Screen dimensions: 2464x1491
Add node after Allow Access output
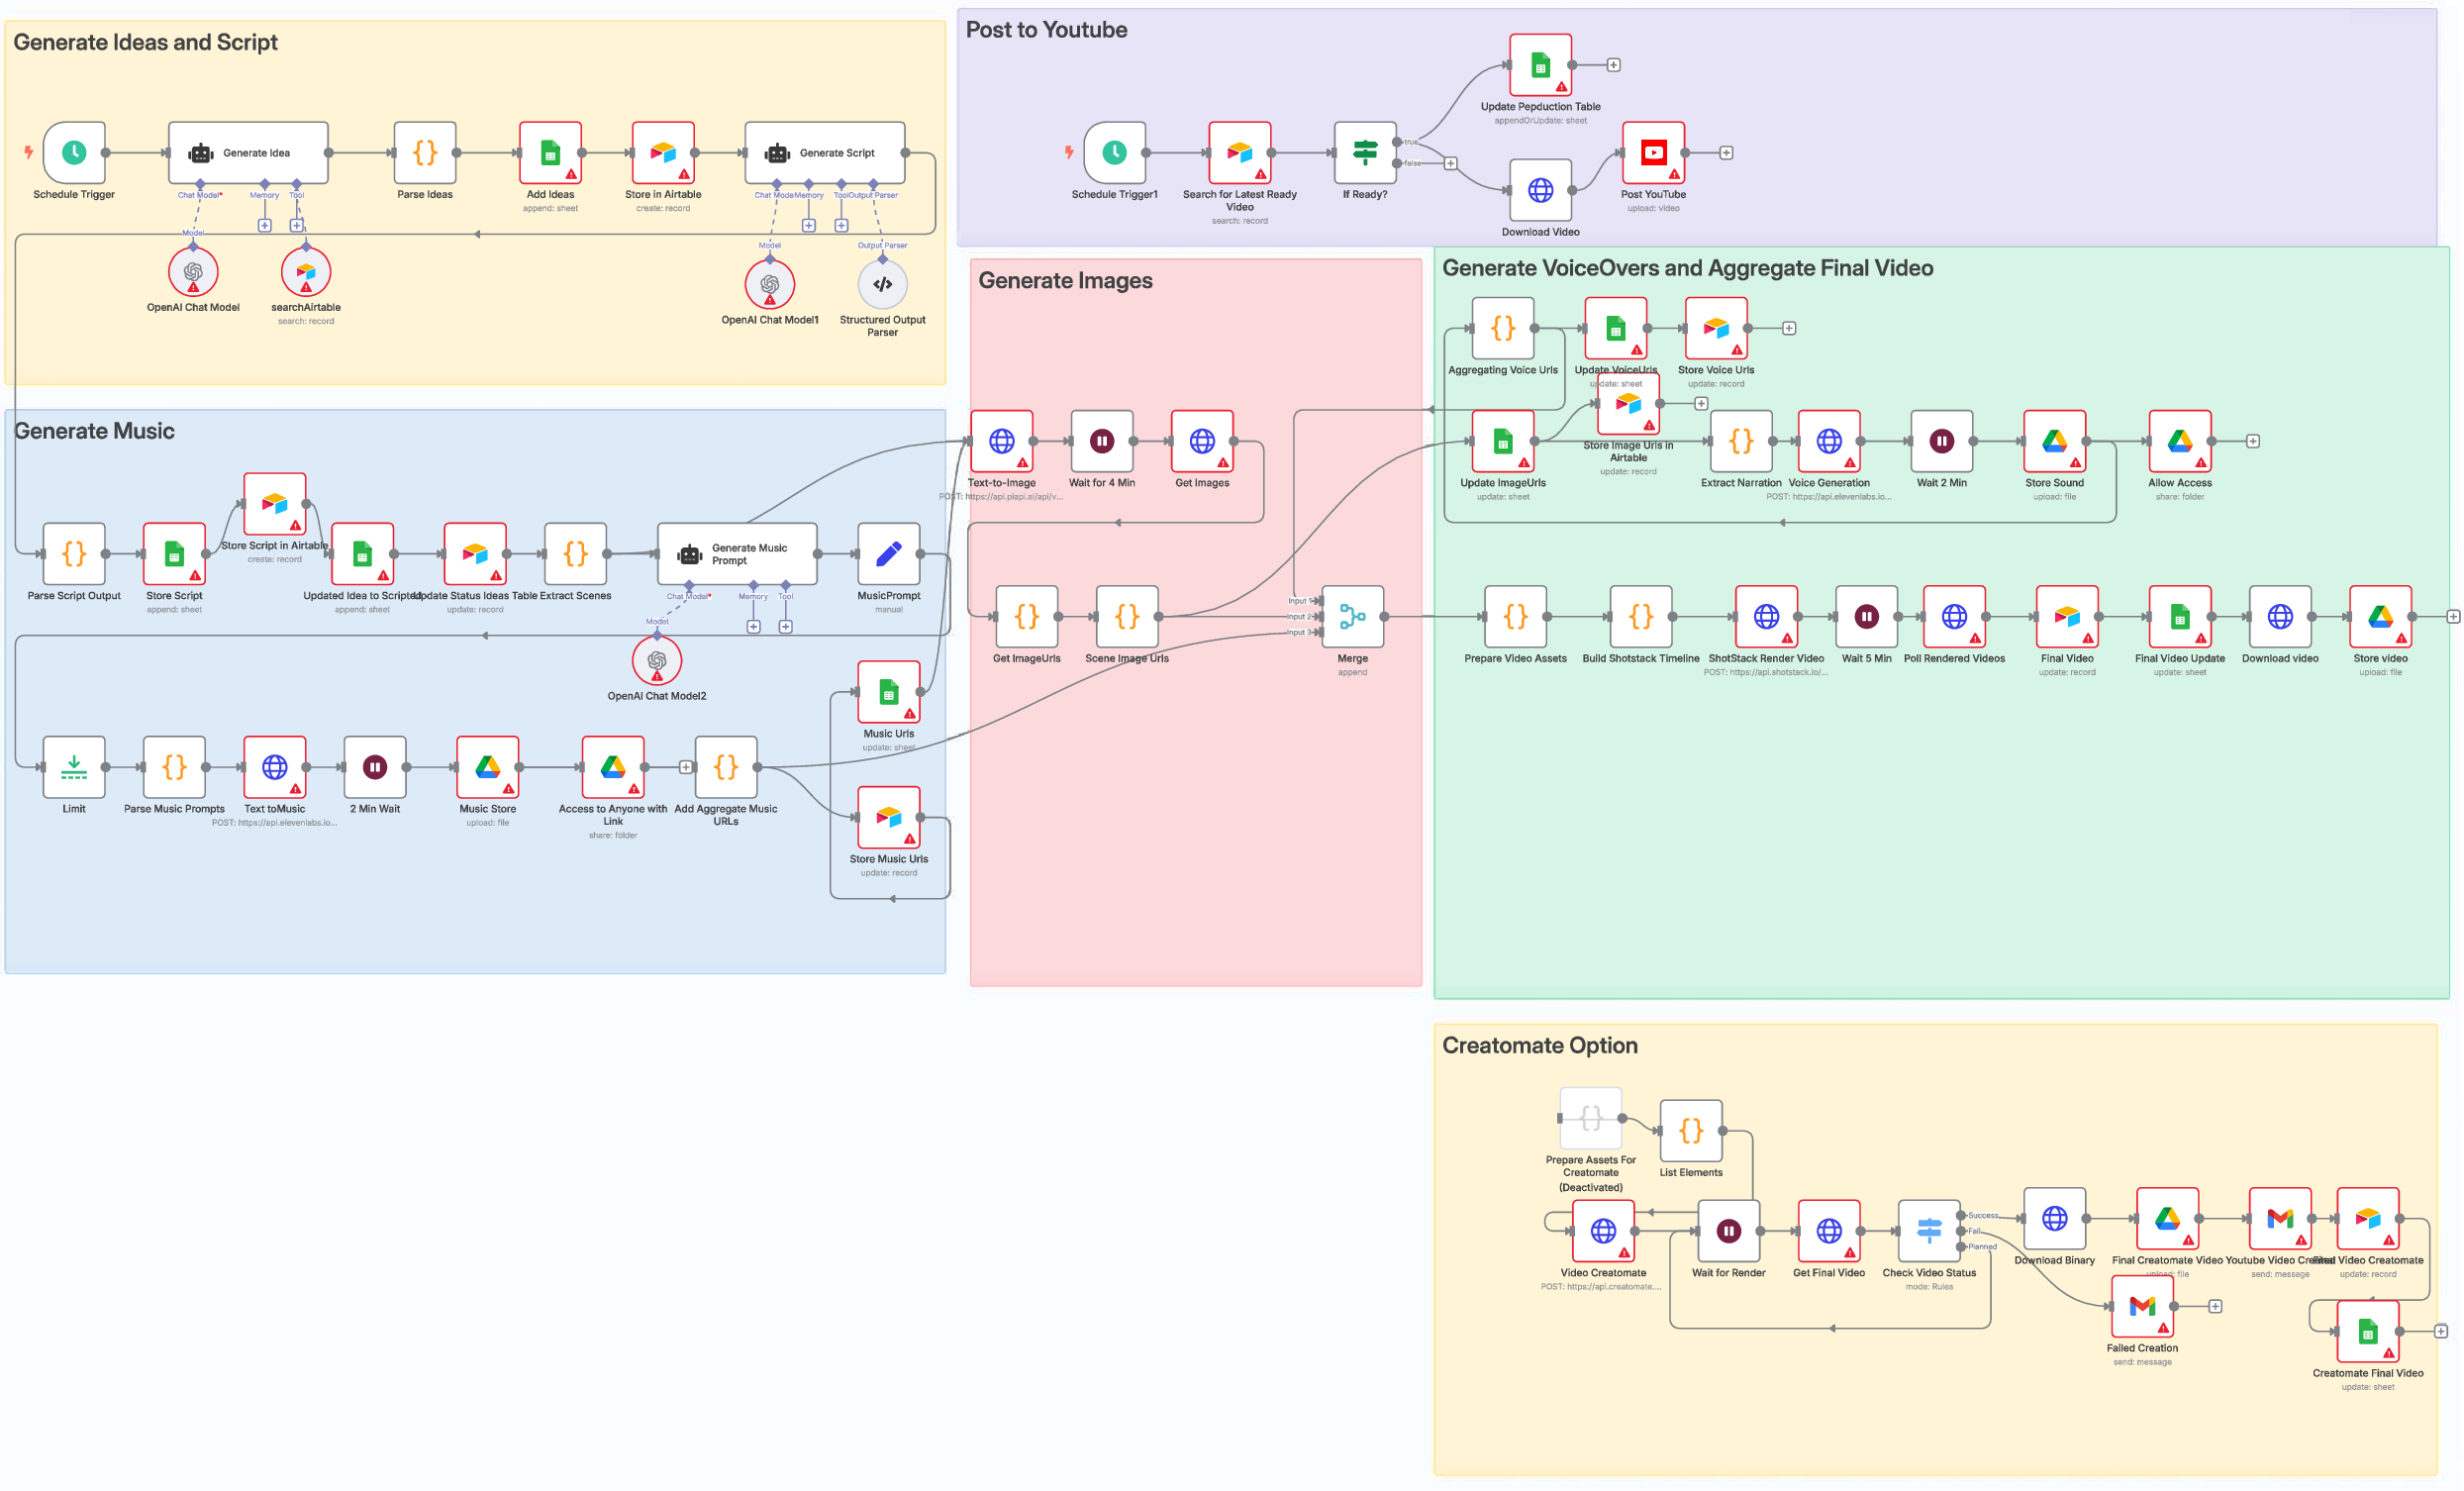(2253, 441)
